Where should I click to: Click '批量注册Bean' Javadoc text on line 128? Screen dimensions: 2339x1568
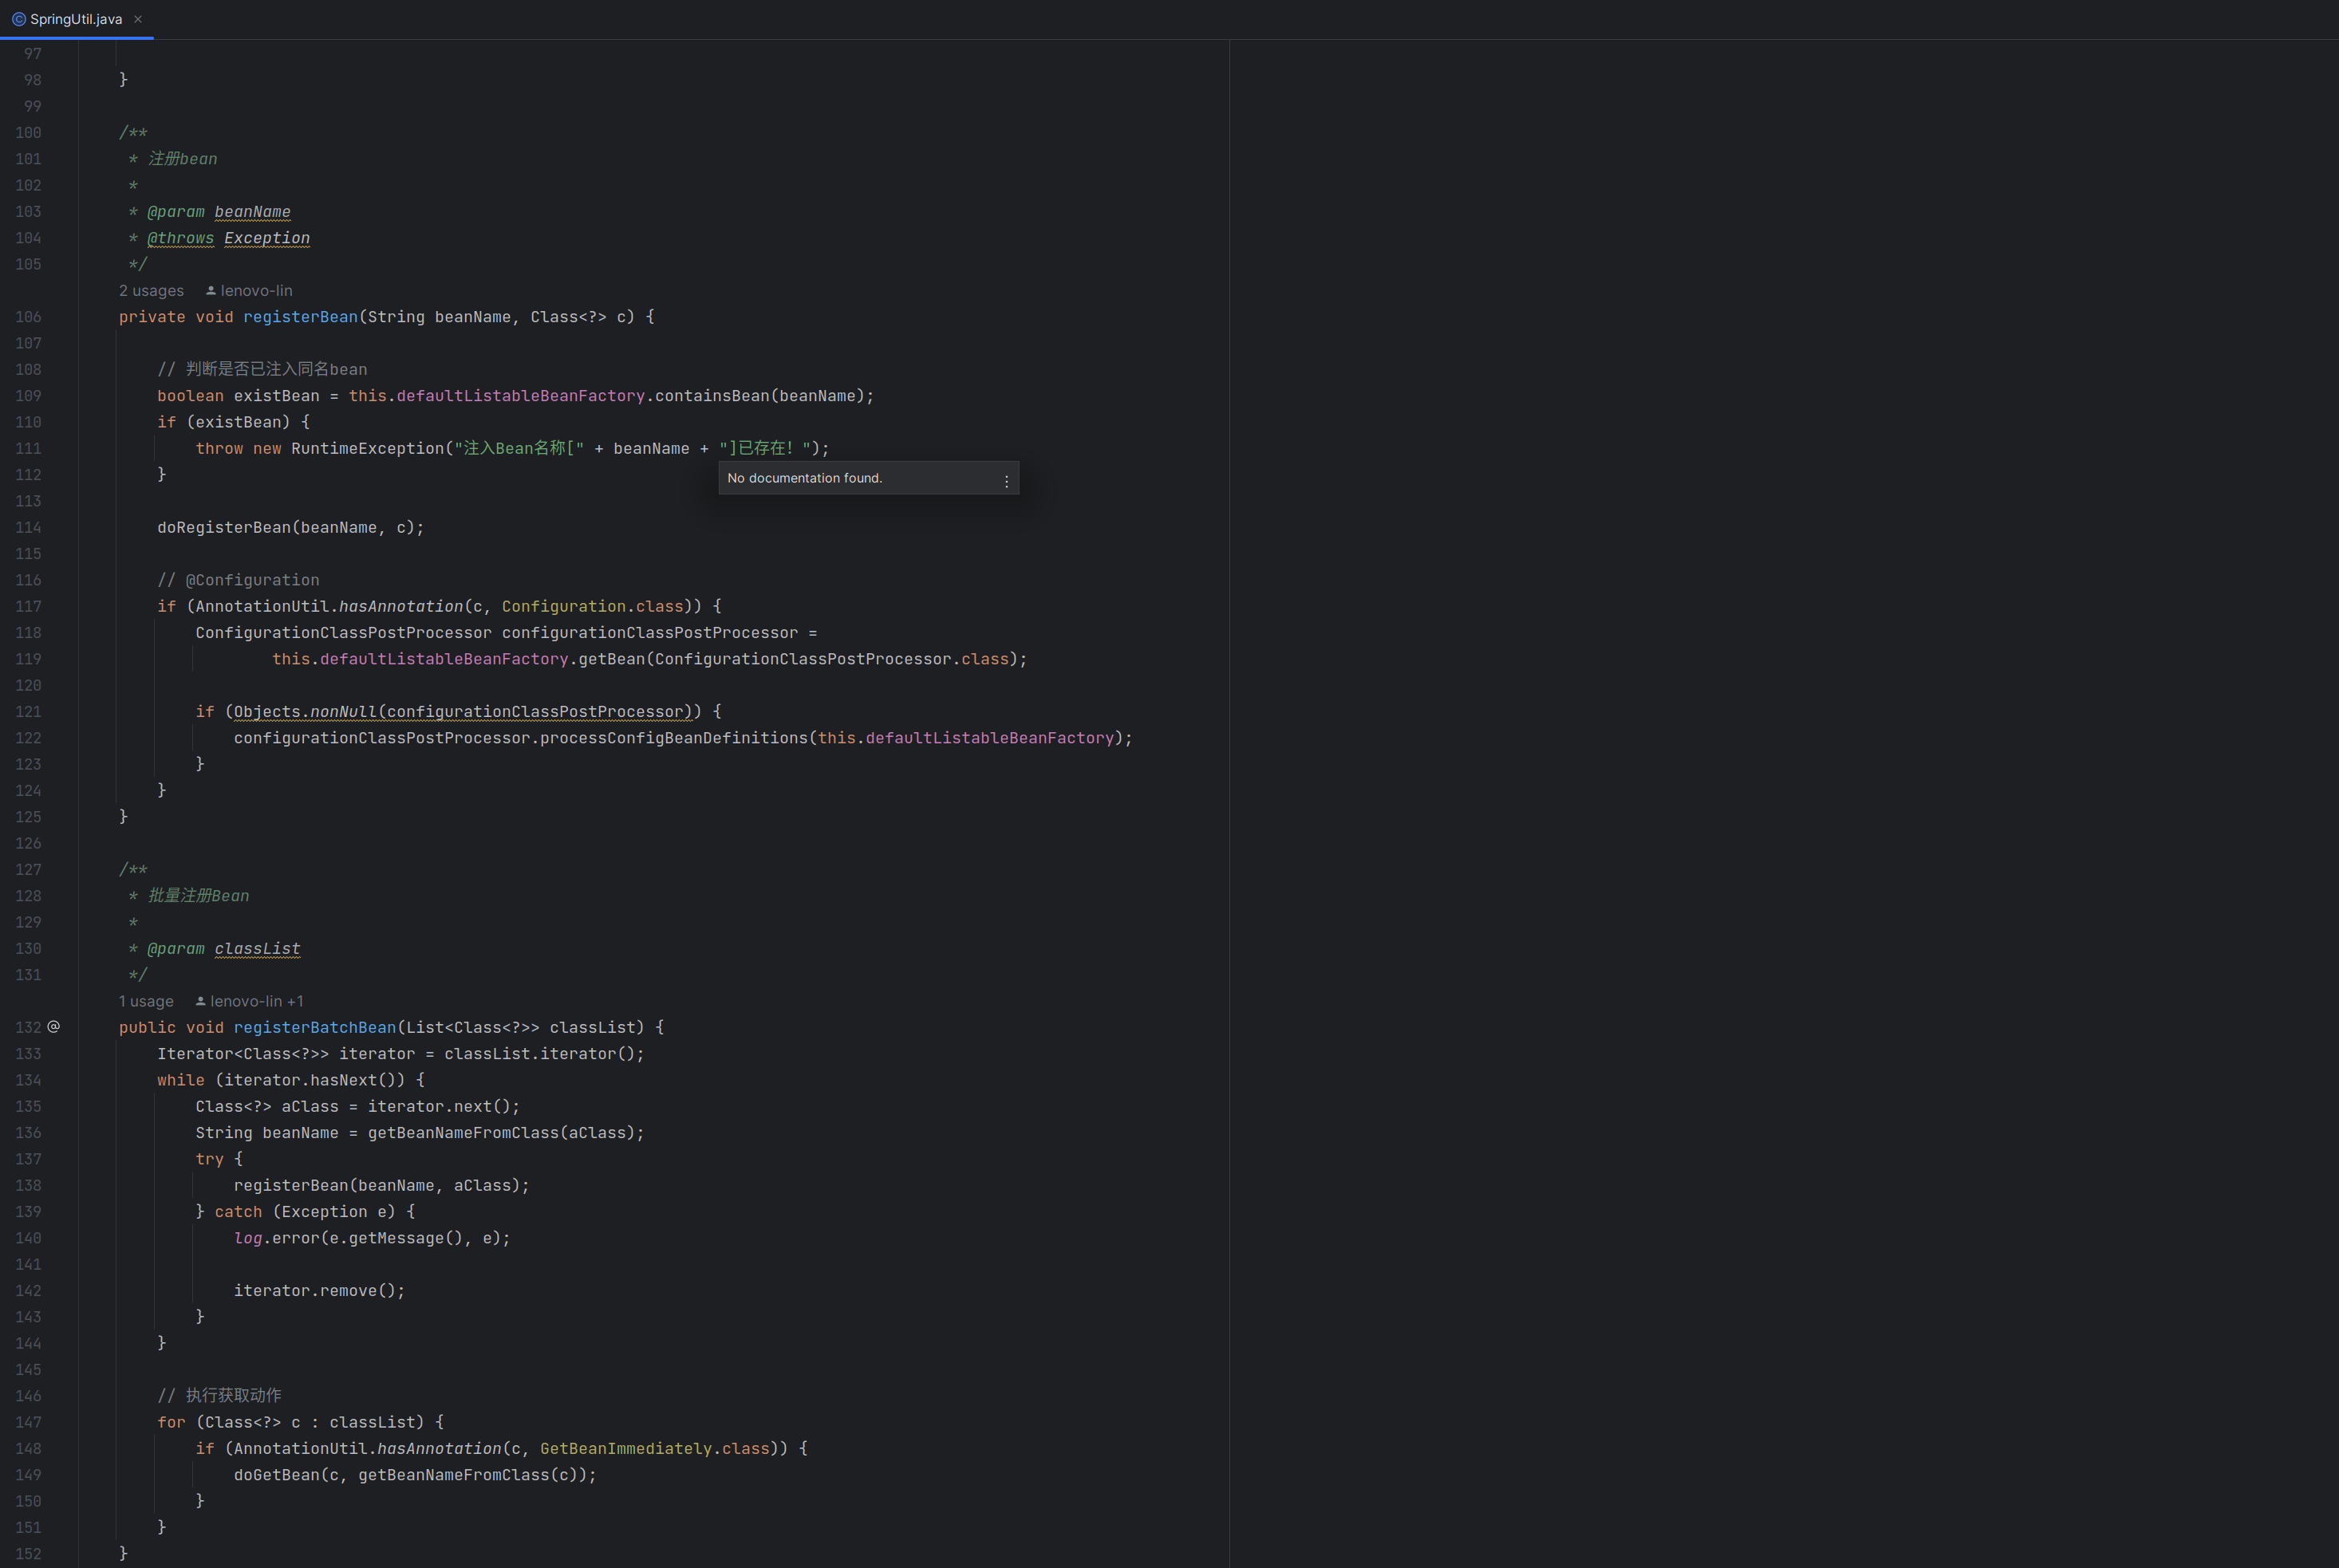point(198,896)
